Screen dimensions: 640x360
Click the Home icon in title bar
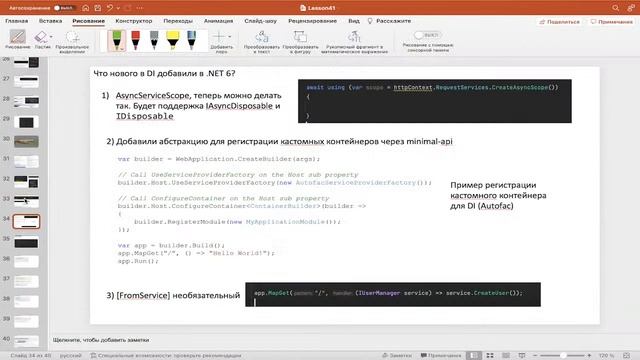pyautogui.click(x=86, y=8)
